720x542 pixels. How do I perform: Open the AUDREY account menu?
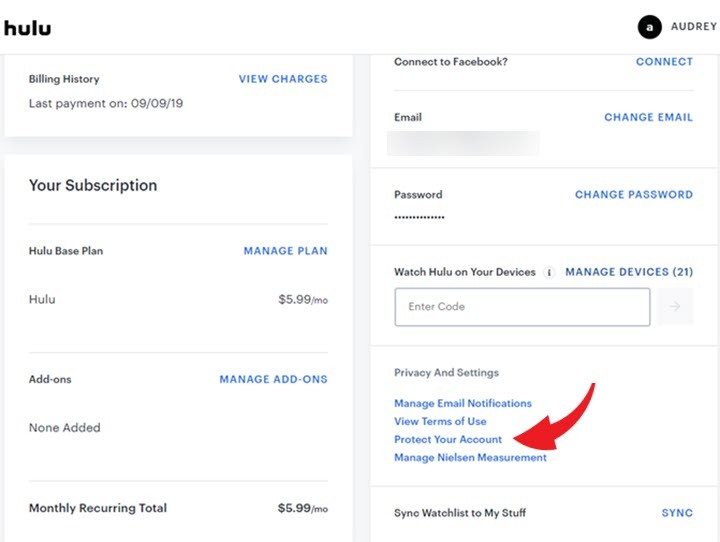tap(694, 27)
